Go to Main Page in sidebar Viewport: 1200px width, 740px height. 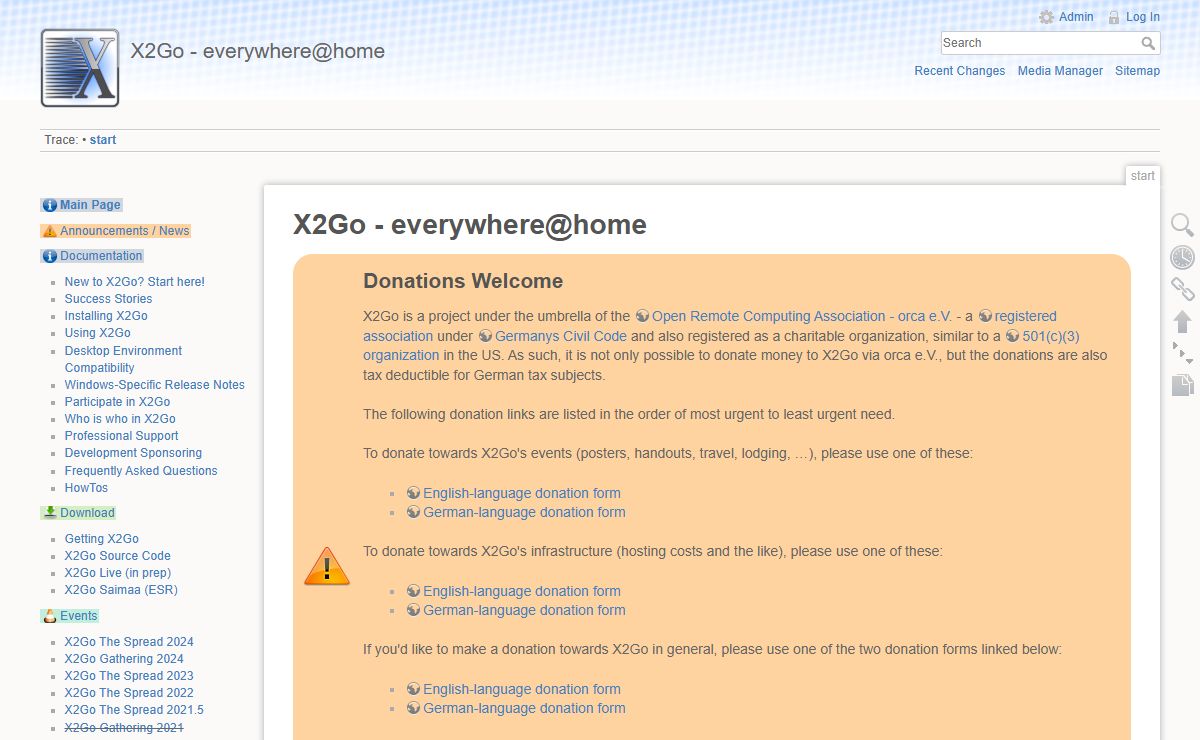coord(90,205)
